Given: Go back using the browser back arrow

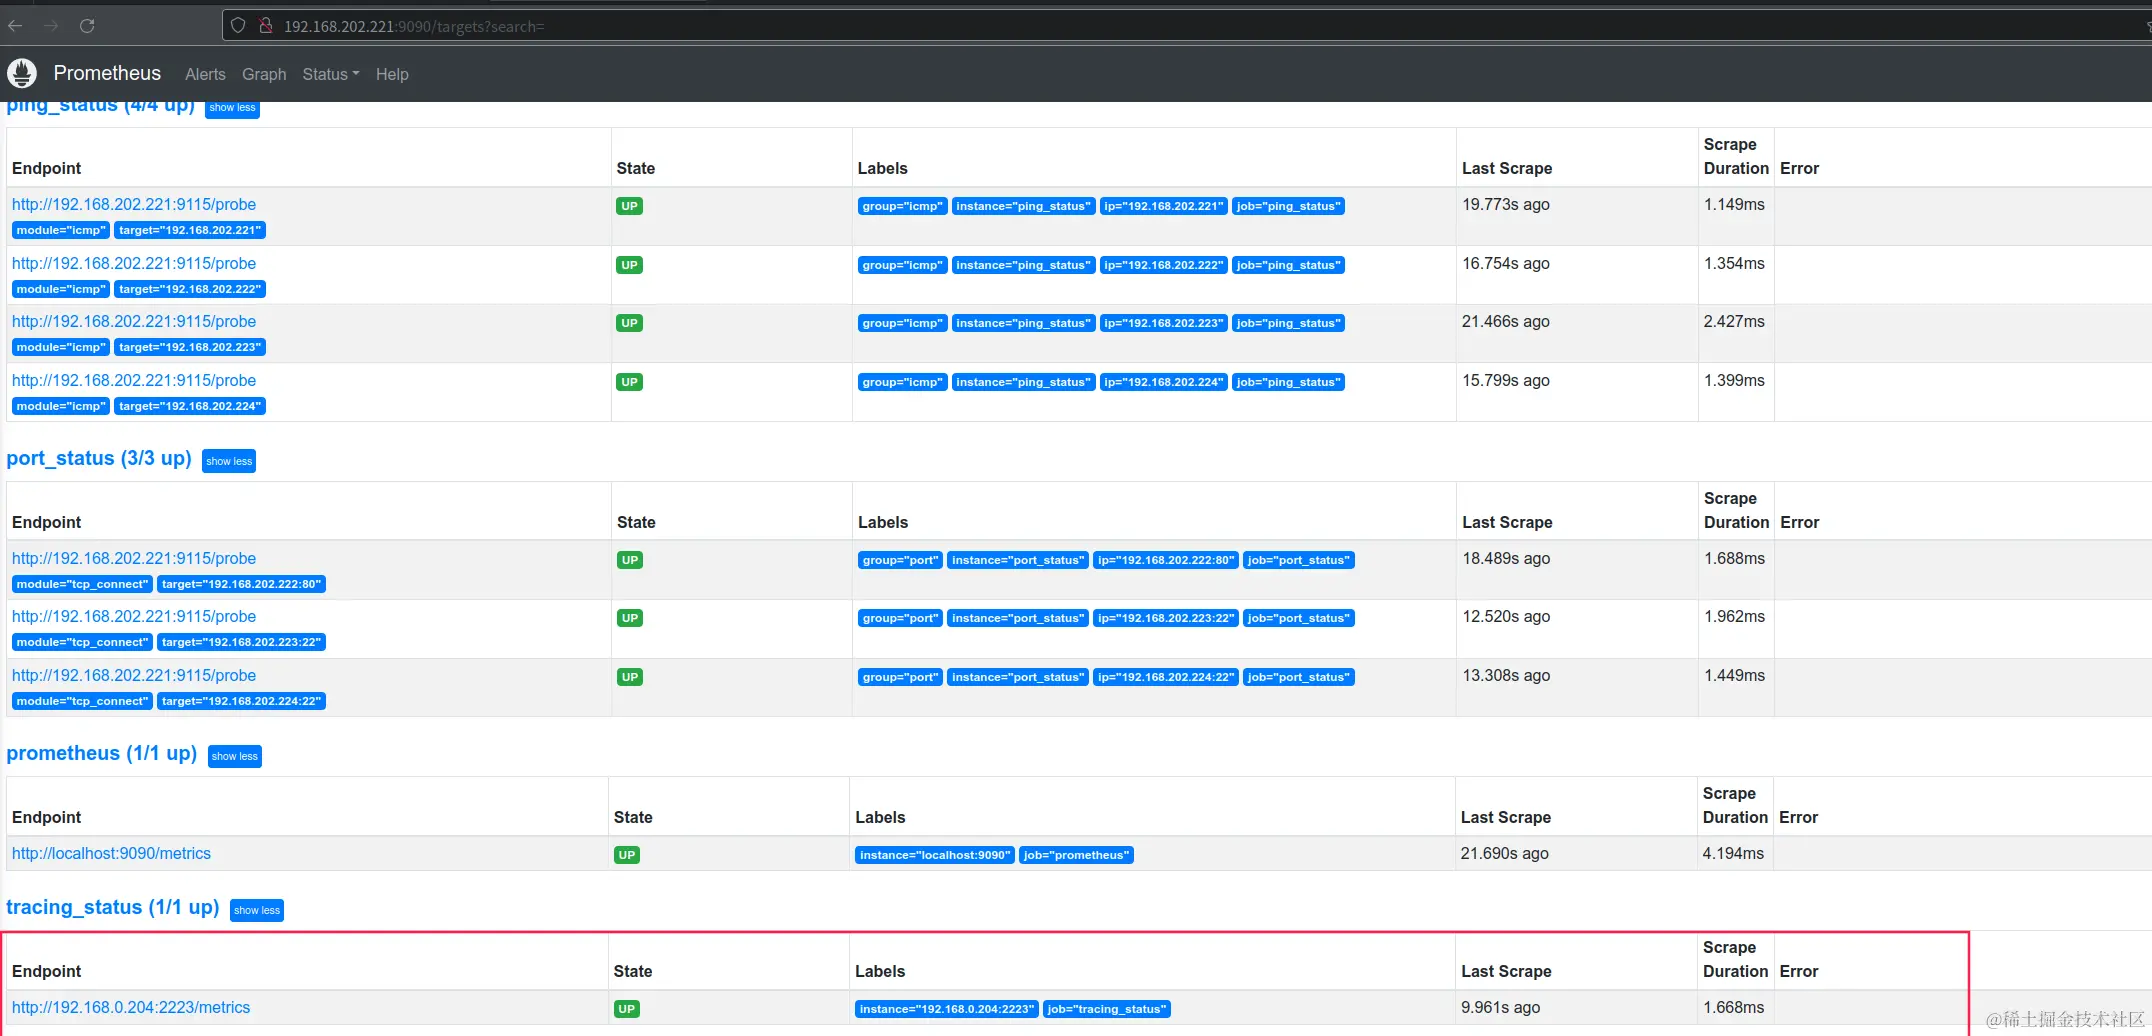Looking at the screenshot, I should pos(15,26).
